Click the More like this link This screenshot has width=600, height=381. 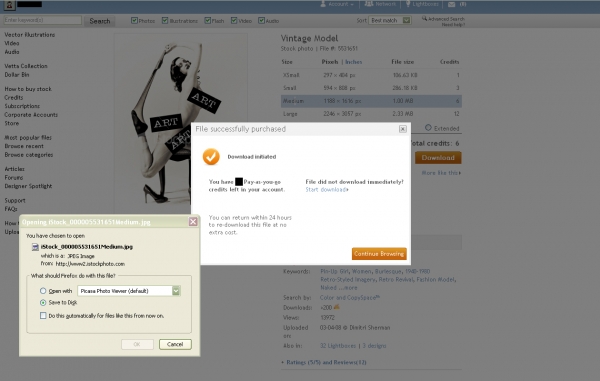(441, 173)
